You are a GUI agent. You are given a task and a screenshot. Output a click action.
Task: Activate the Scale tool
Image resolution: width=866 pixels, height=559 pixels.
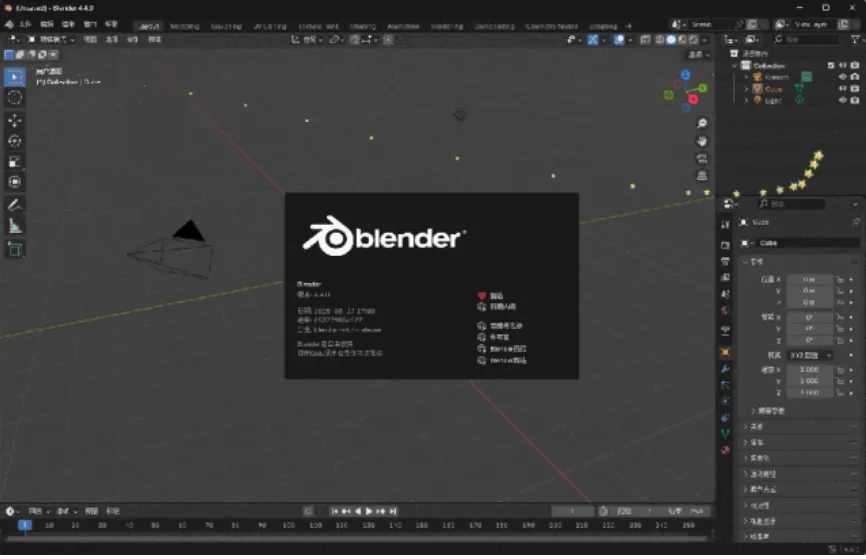pos(15,161)
